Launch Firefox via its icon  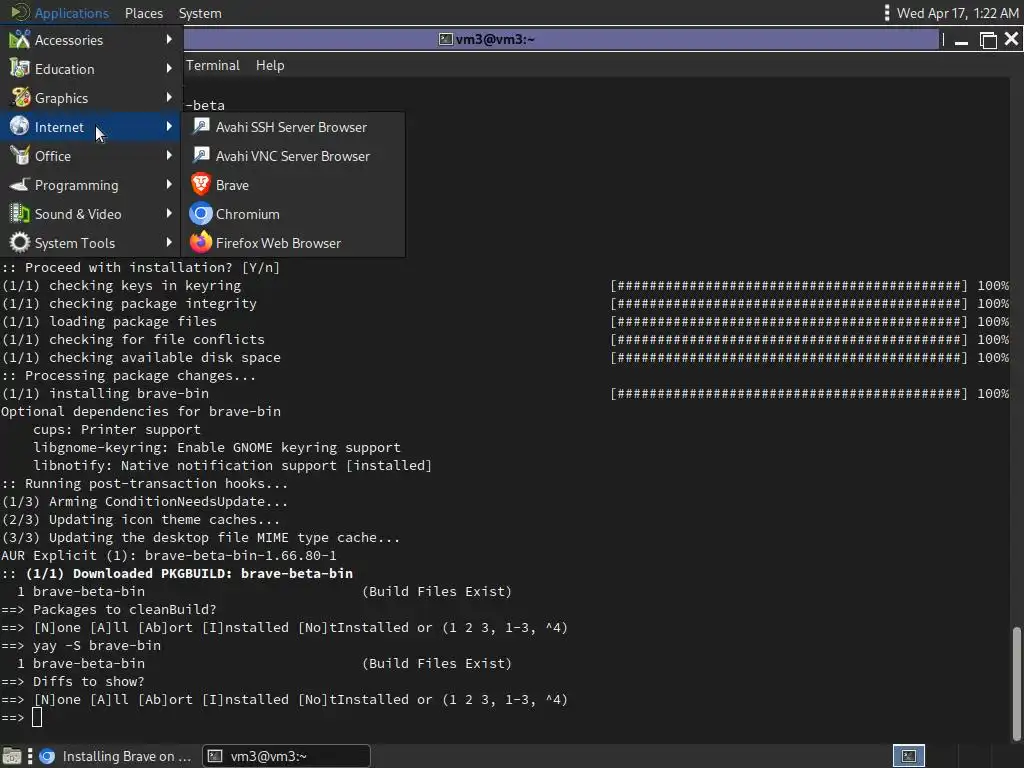200,243
